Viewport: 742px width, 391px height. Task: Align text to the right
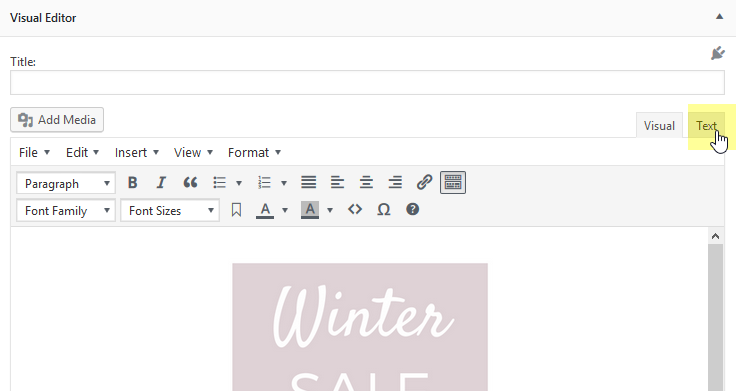[x=395, y=183]
